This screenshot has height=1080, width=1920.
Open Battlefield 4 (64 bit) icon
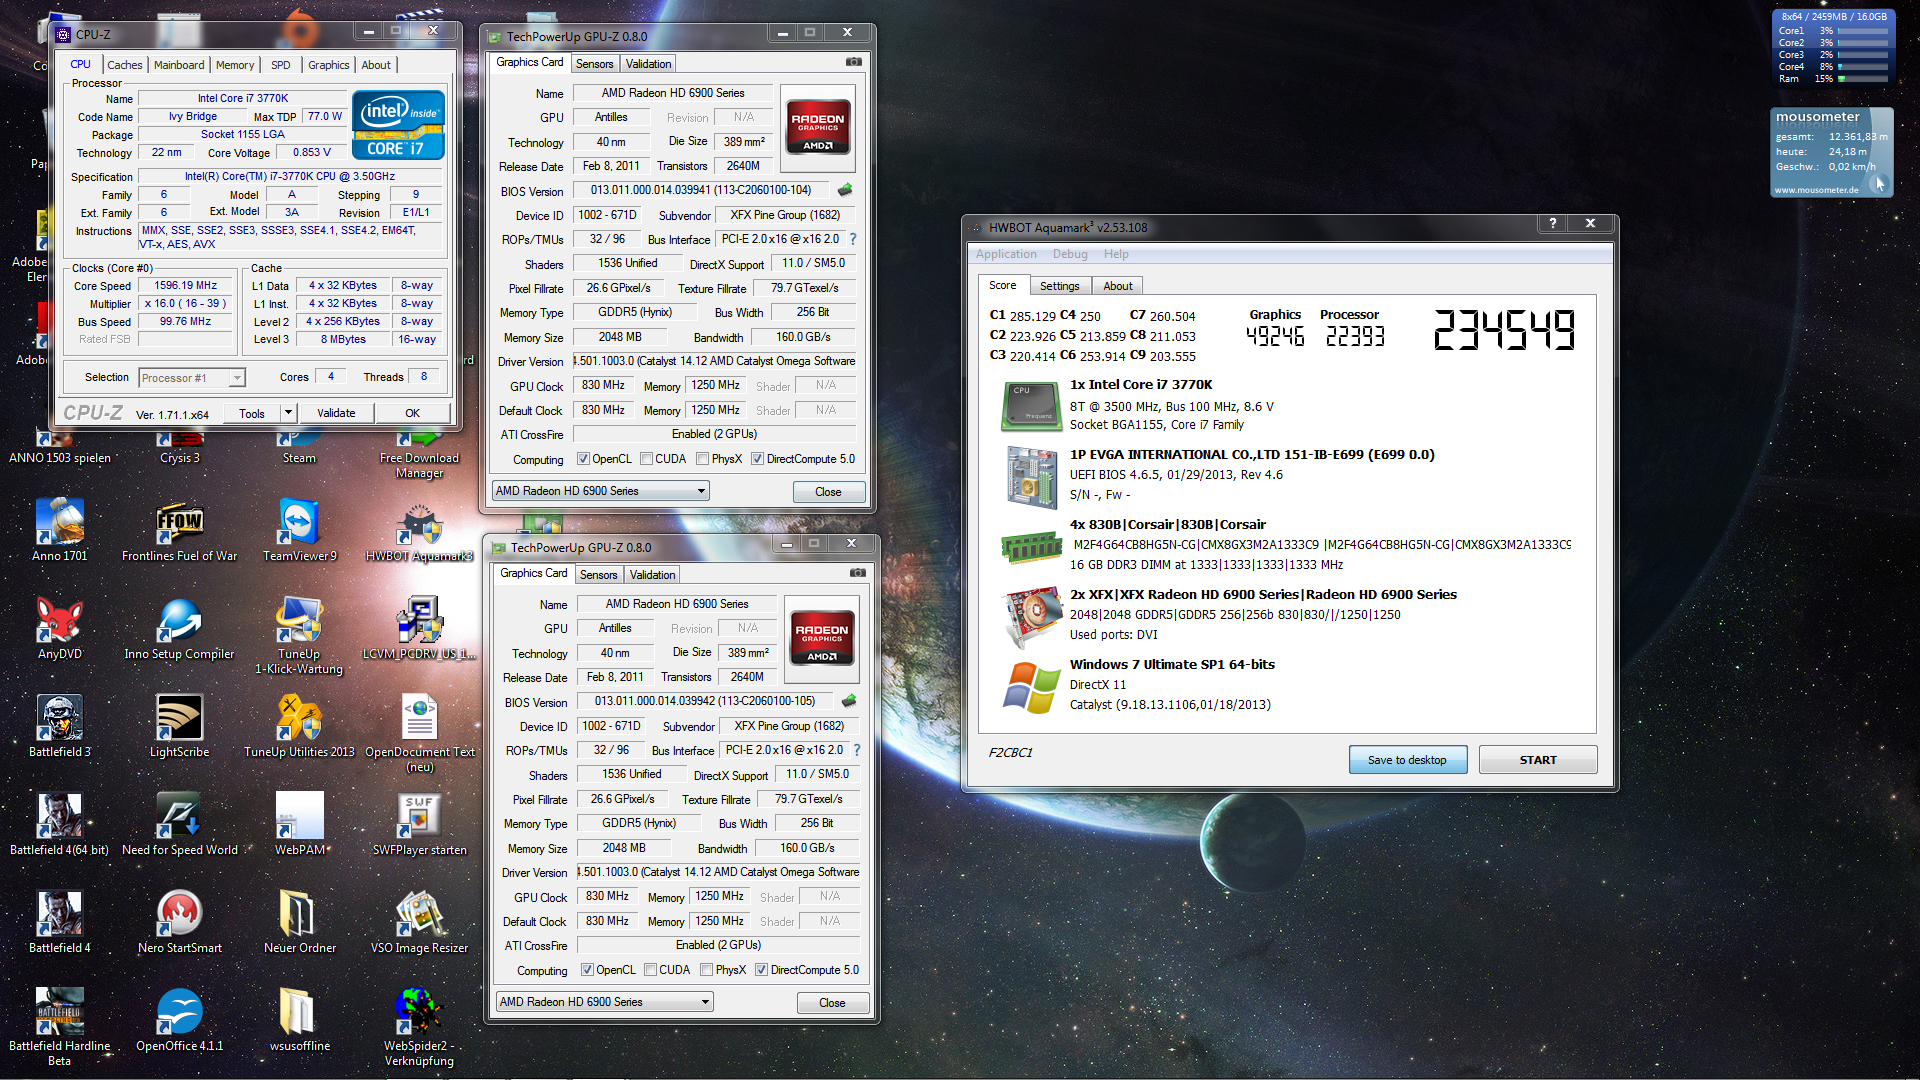60,822
